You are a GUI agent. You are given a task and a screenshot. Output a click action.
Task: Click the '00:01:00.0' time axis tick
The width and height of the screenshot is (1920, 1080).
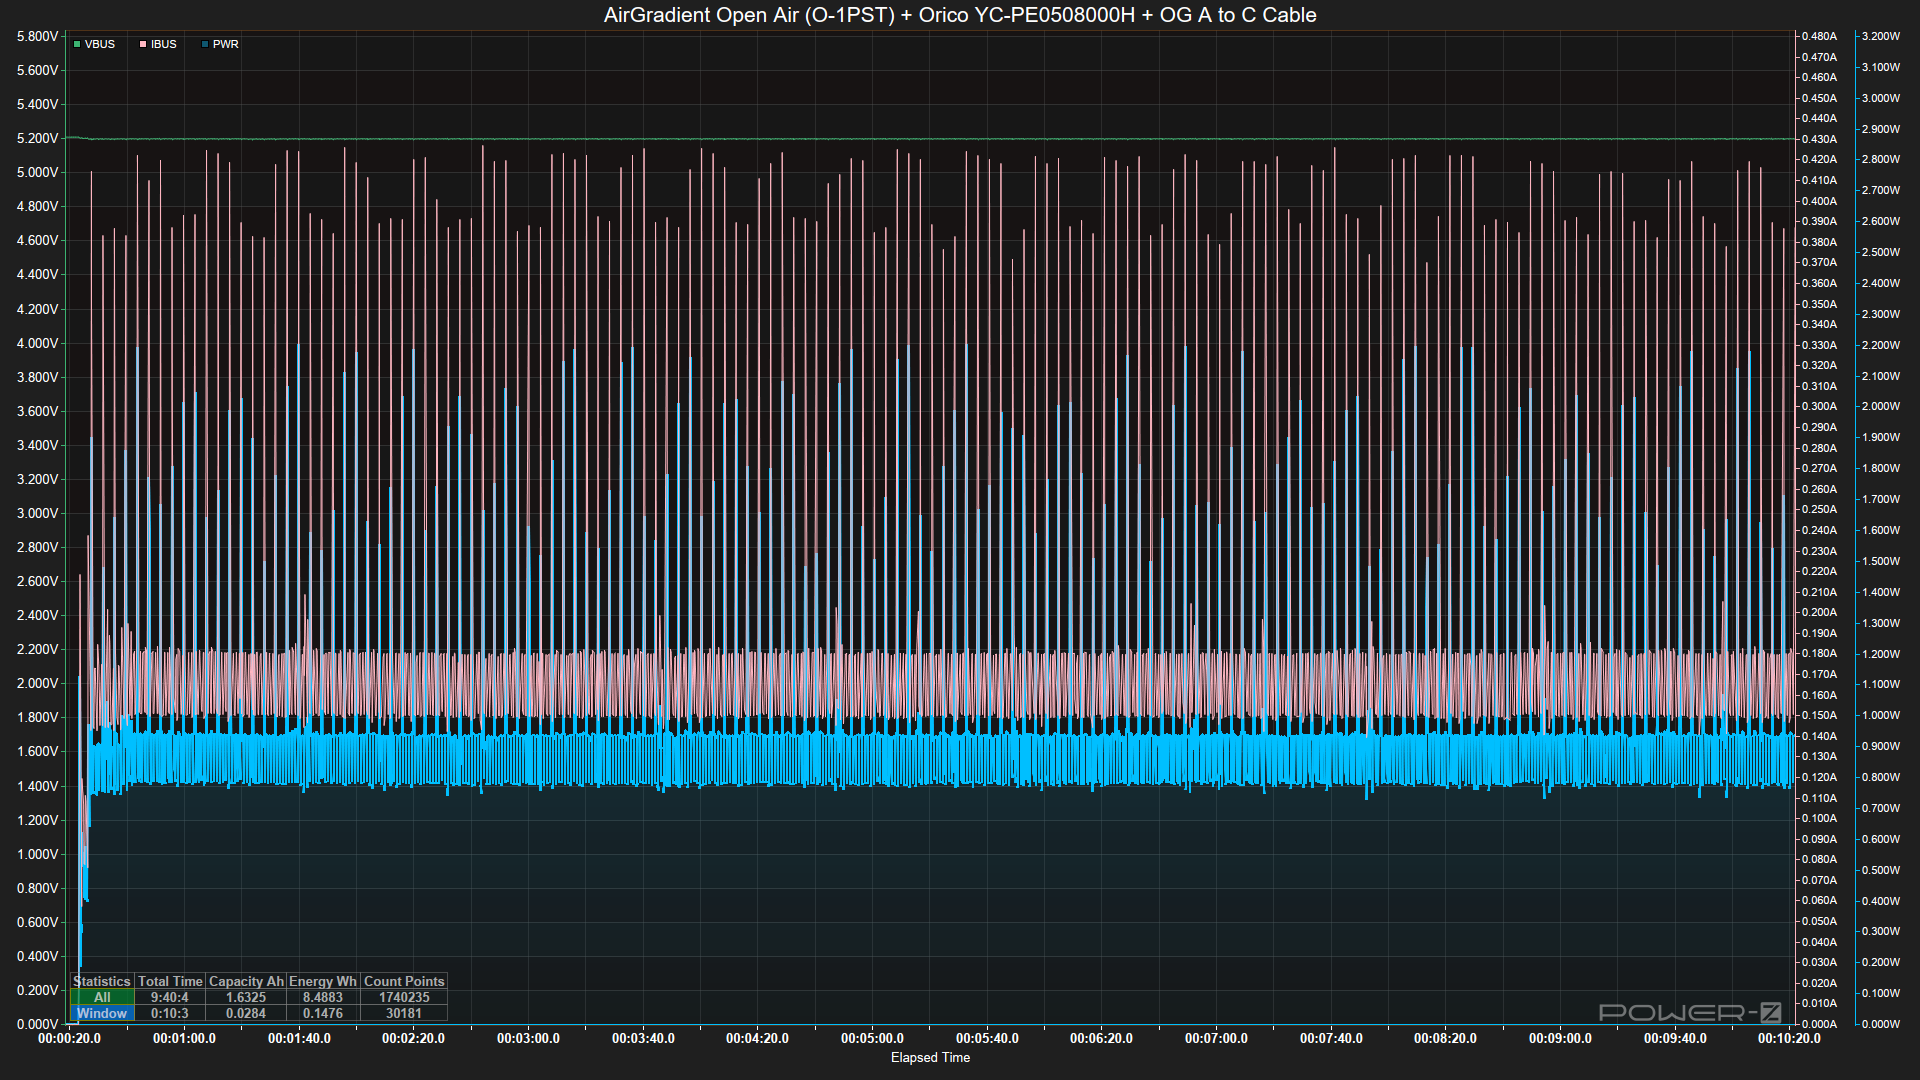[x=184, y=1038]
